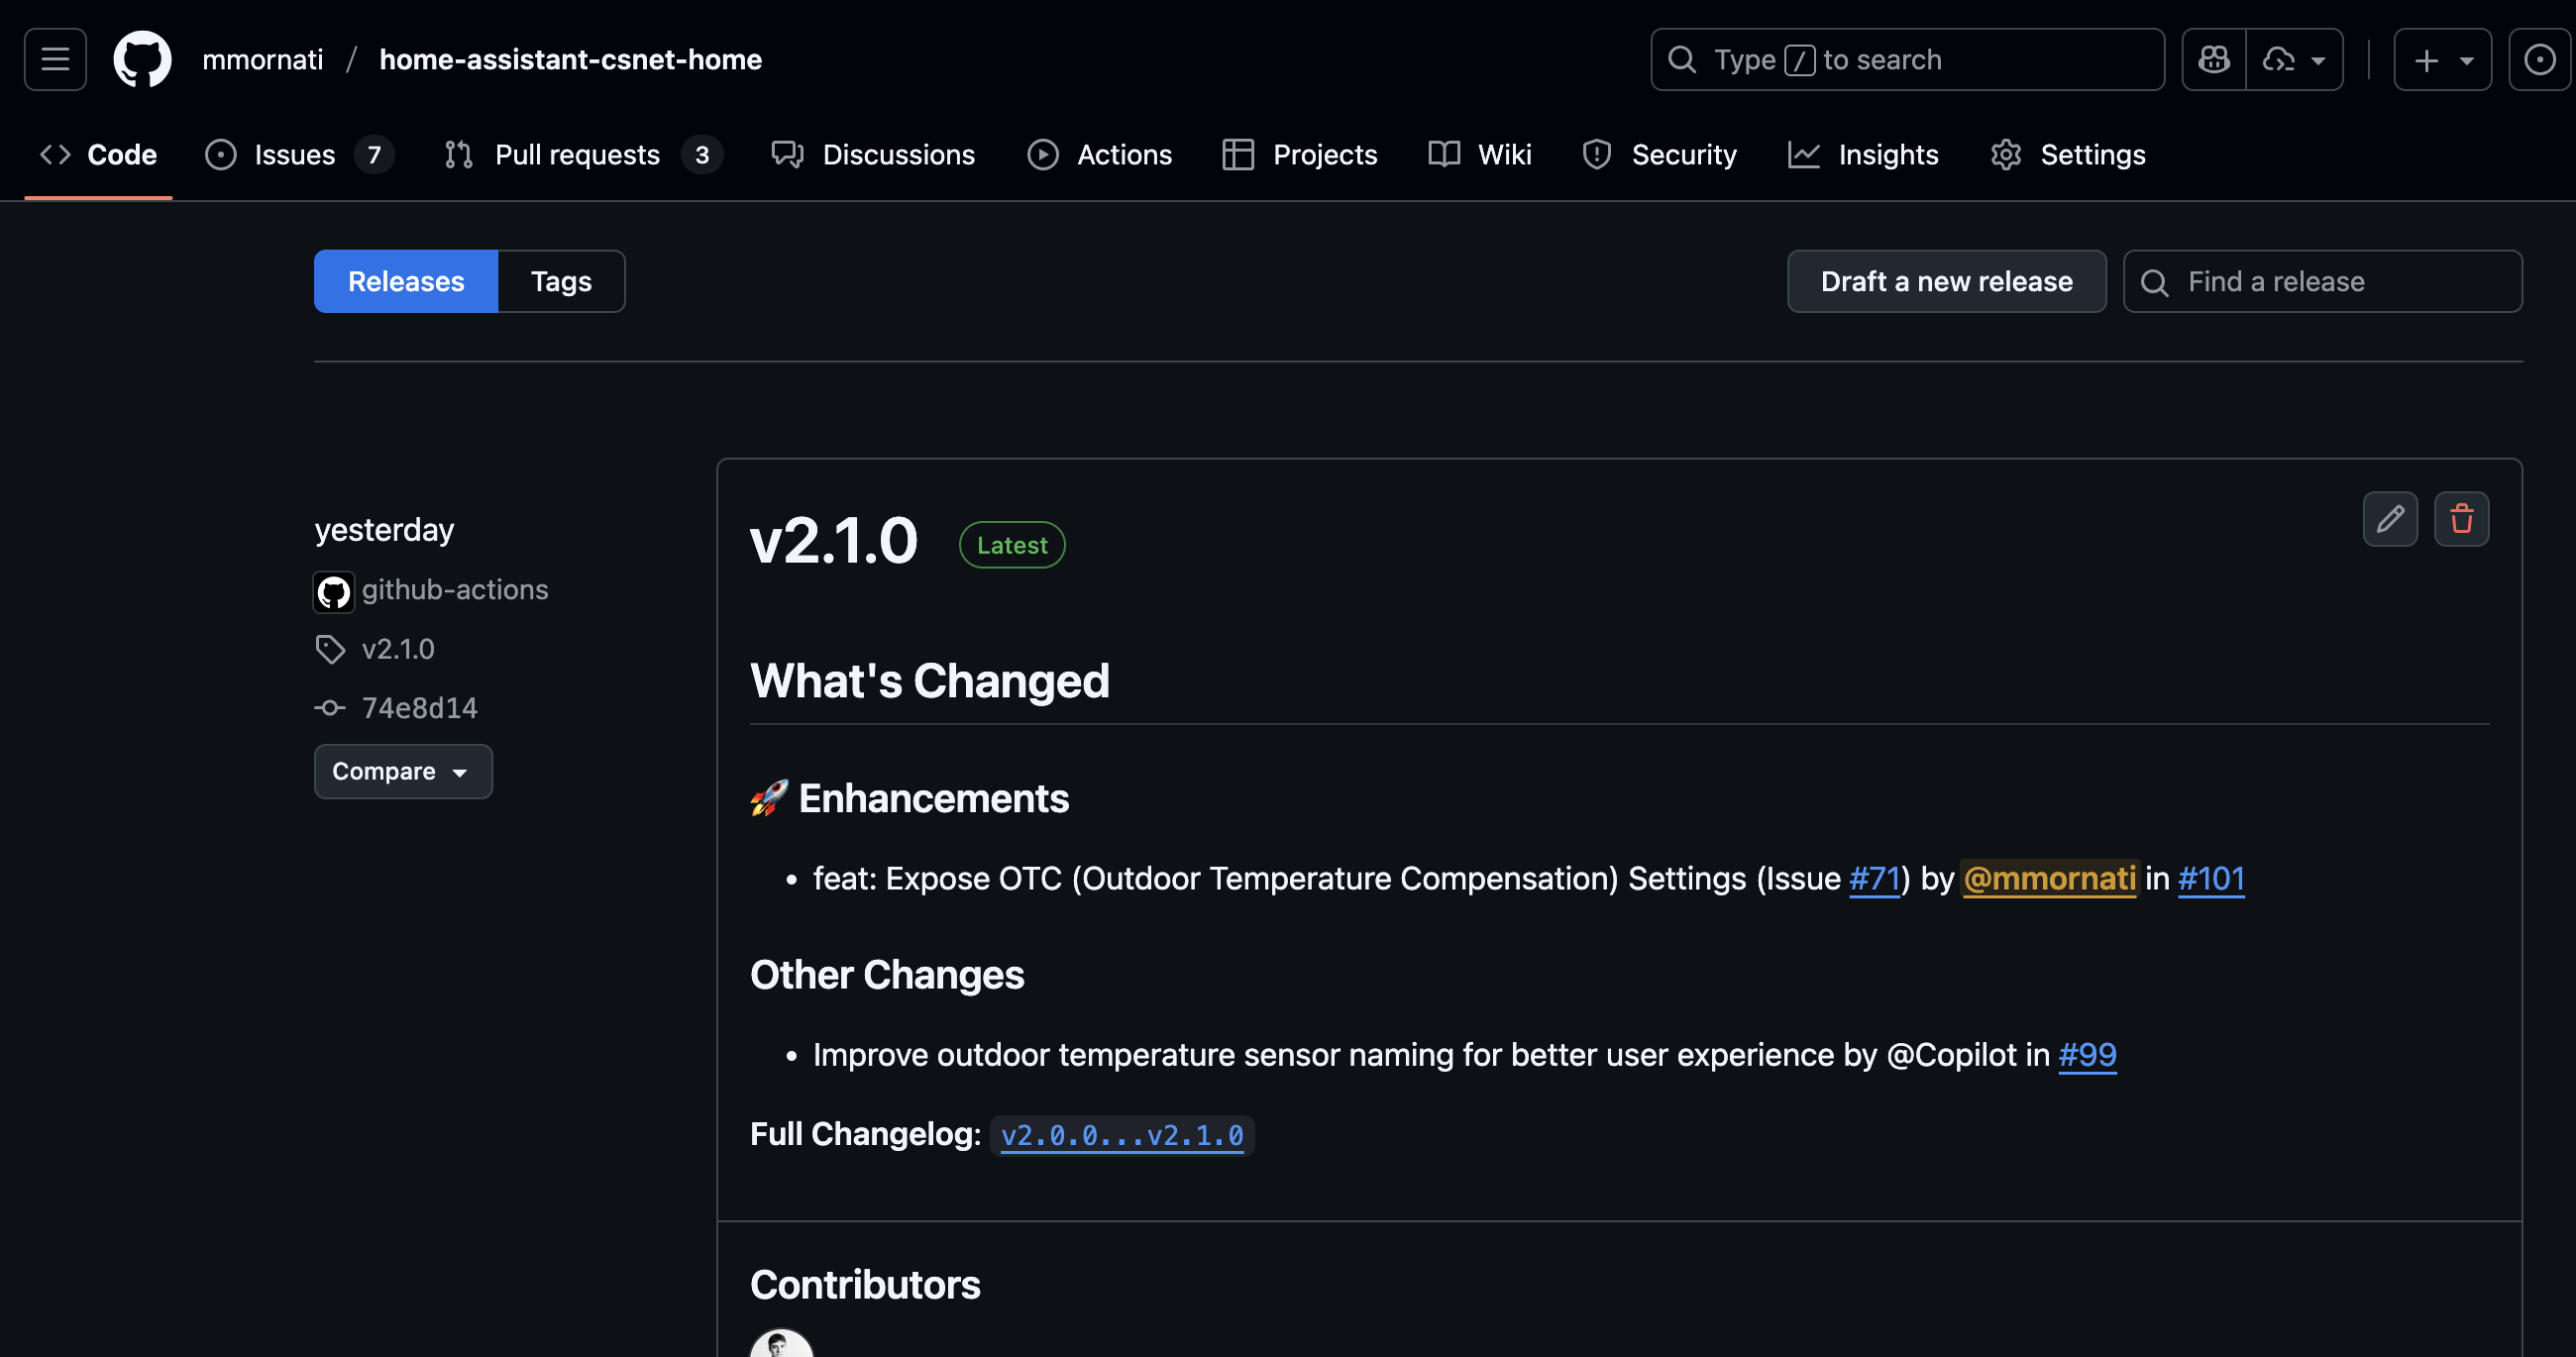Open your profile avatar menu
The image size is (2576, 1357).
click(2540, 59)
